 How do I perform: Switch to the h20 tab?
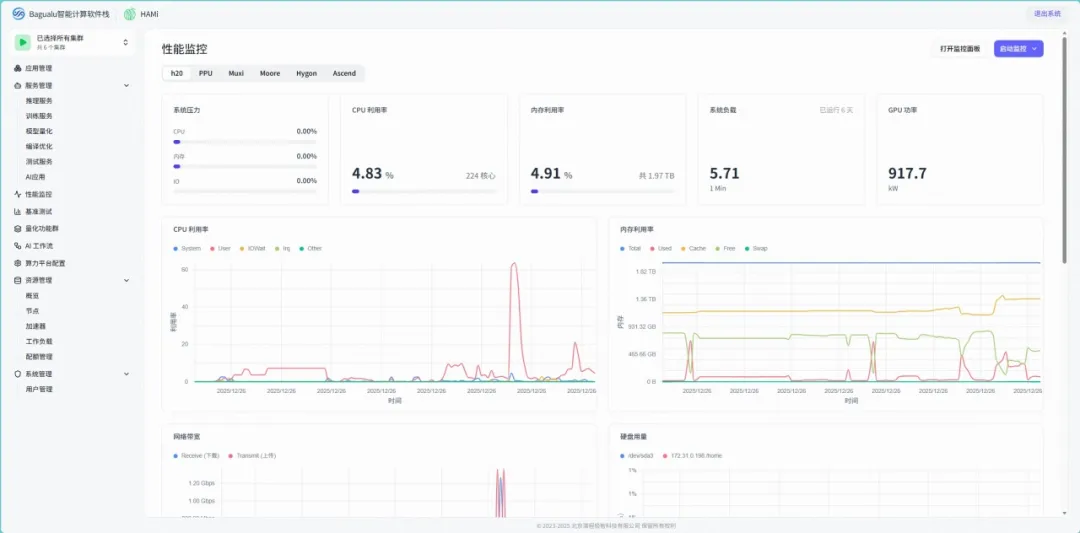tap(177, 73)
